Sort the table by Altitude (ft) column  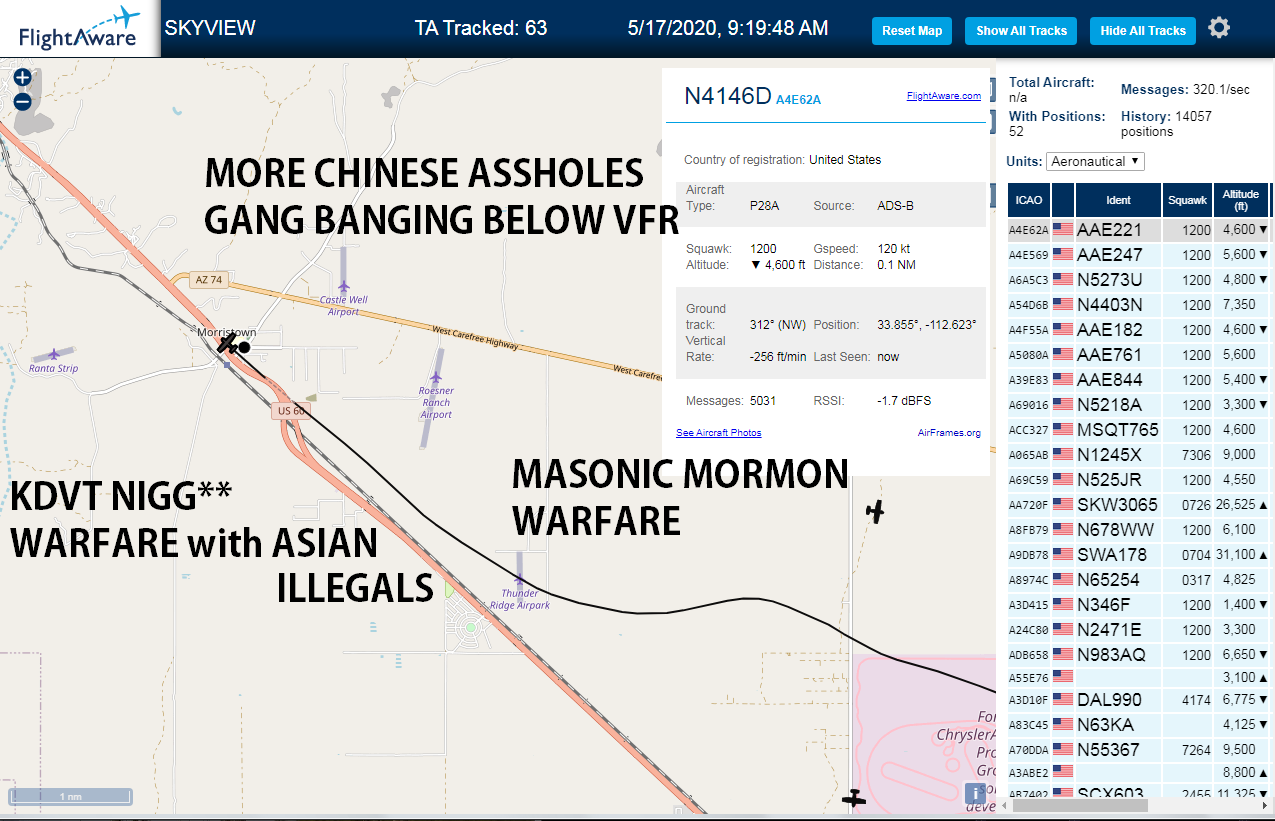pos(1241,200)
